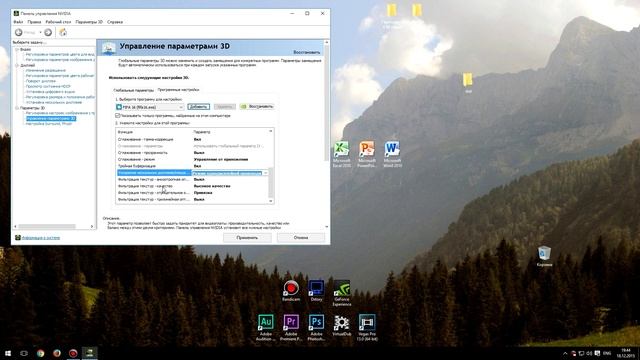
Task: Open the Back button history dropdown arrow
Action: coord(40,32)
